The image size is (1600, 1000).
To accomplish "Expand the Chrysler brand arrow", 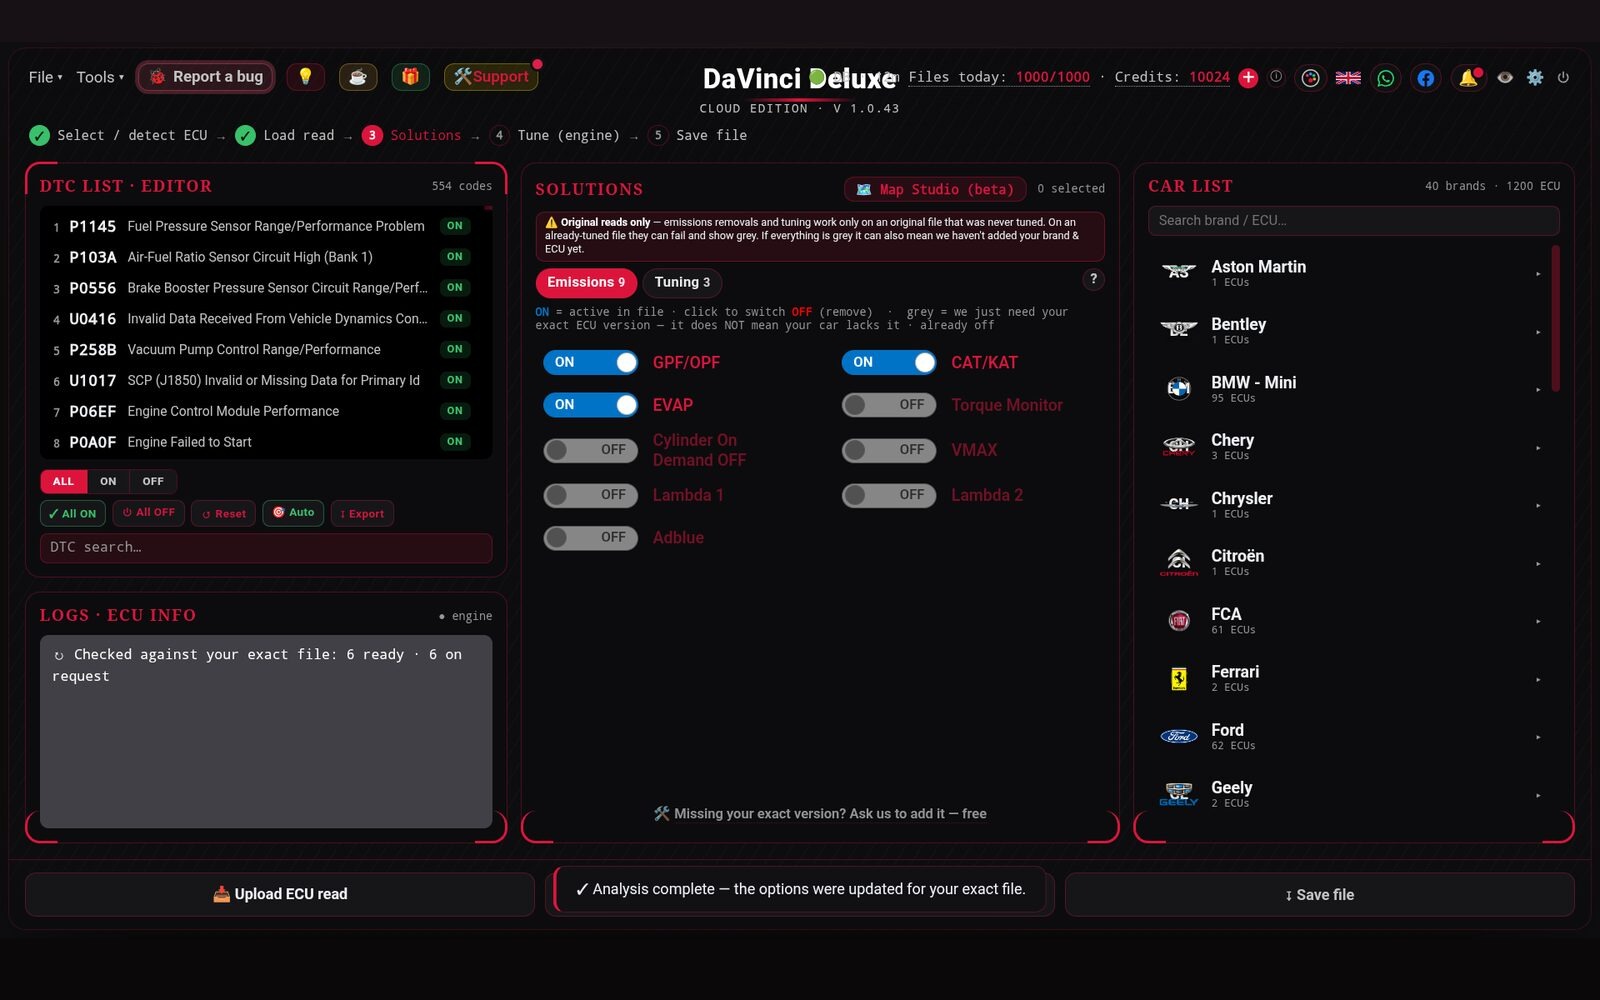I will coord(1538,505).
